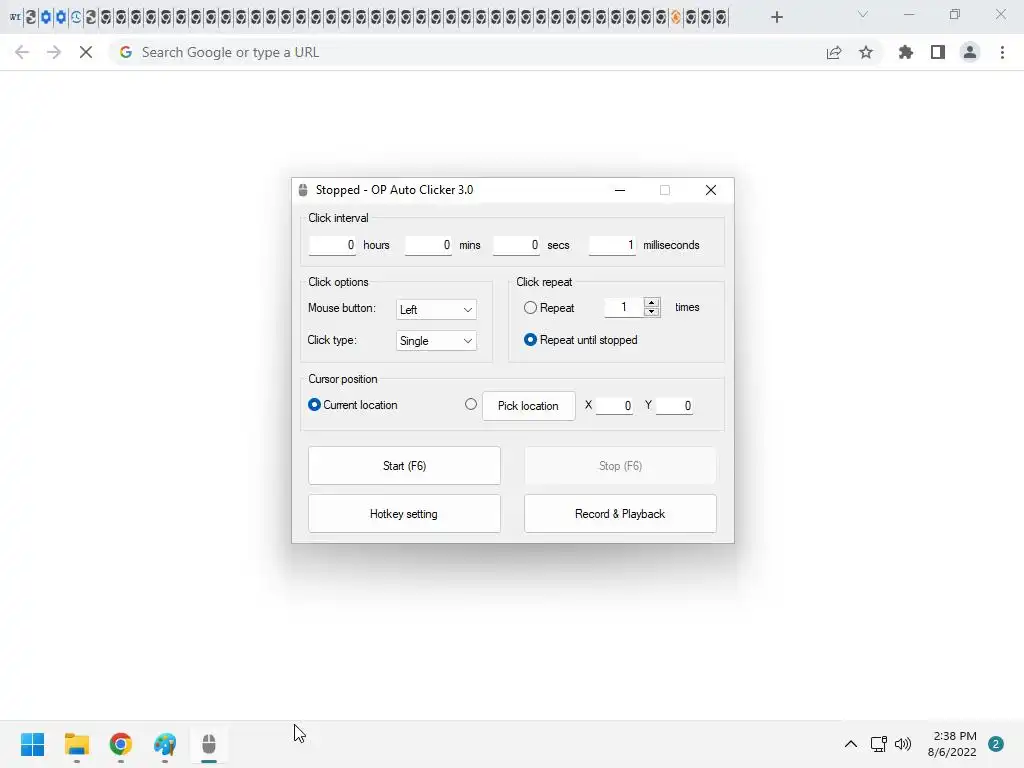Select the Repeat times radio button
Image resolution: width=1024 pixels, height=768 pixels.
[530, 308]
